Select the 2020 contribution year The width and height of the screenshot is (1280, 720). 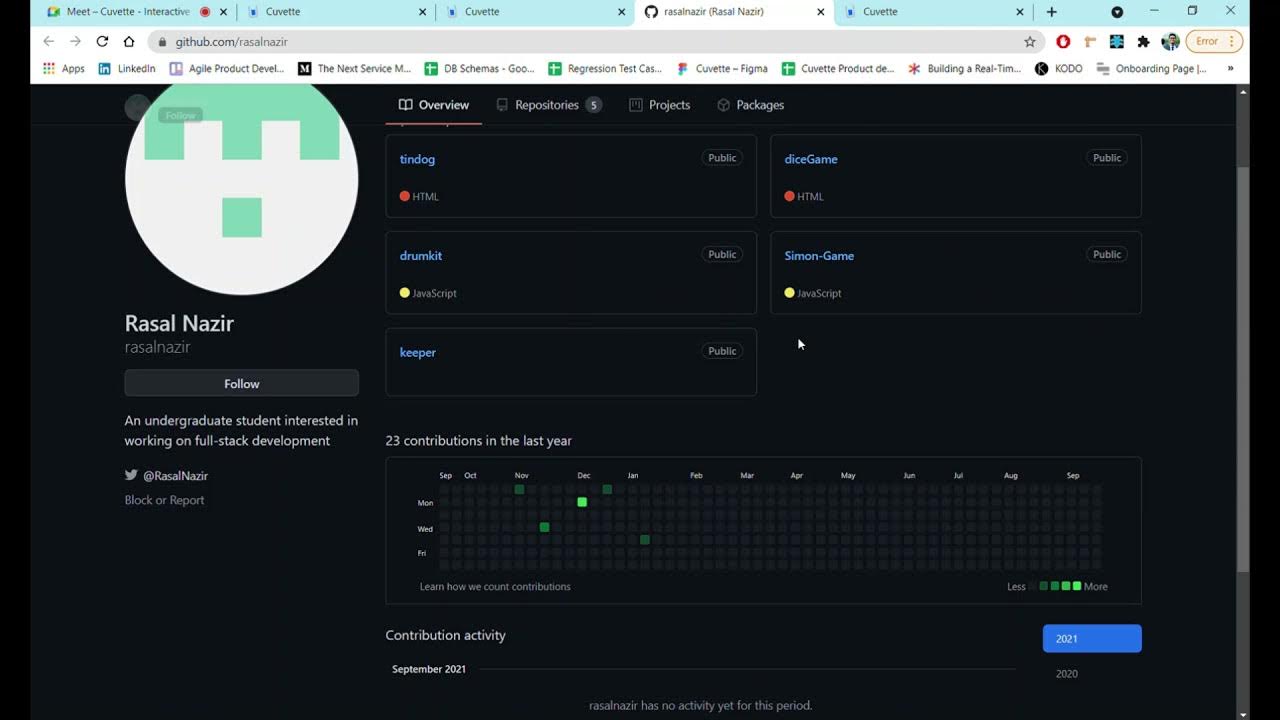[x=1067, y=674]
